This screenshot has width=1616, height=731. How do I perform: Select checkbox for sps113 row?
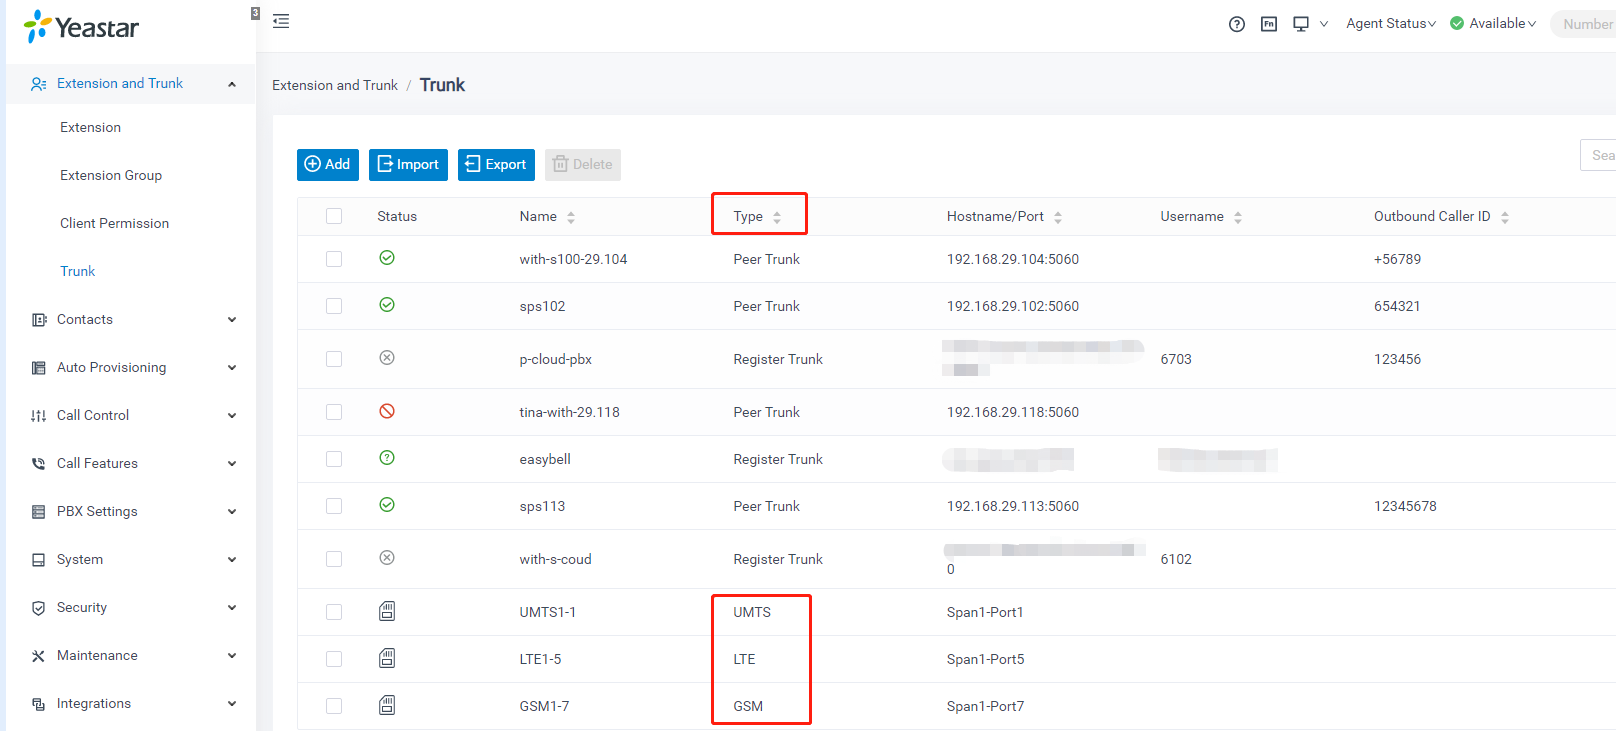(334, 506)
